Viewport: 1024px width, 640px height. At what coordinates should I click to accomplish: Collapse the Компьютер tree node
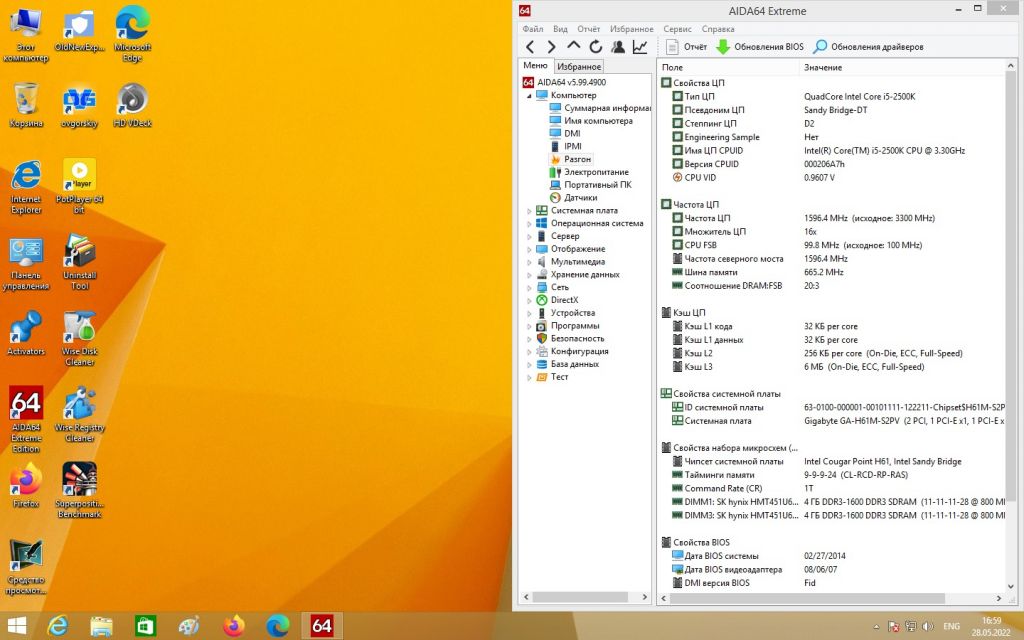click(x=530, y=95)
